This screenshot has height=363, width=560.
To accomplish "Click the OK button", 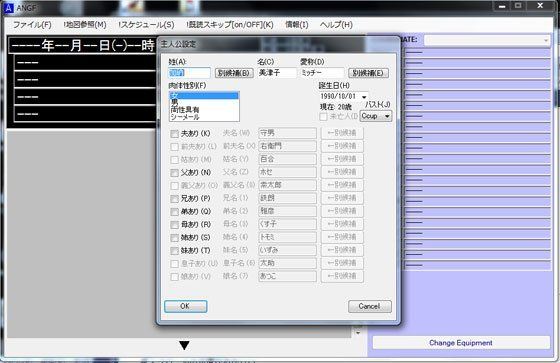I will [x=185, y=306].
